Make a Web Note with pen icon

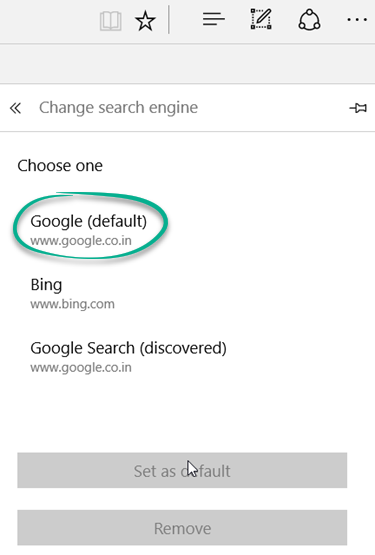coord(261,19)
